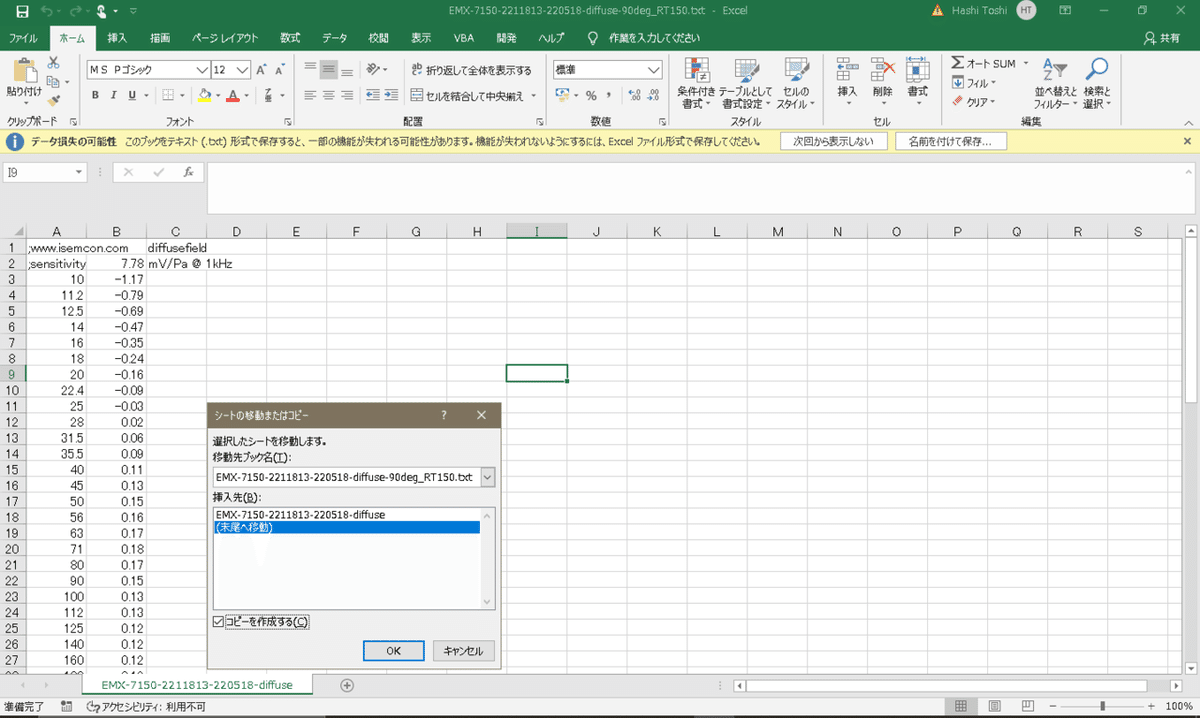This screenshot has height=718, width=1200.
Task: Click the Decrease indent icon
Action: pos(371,95)
